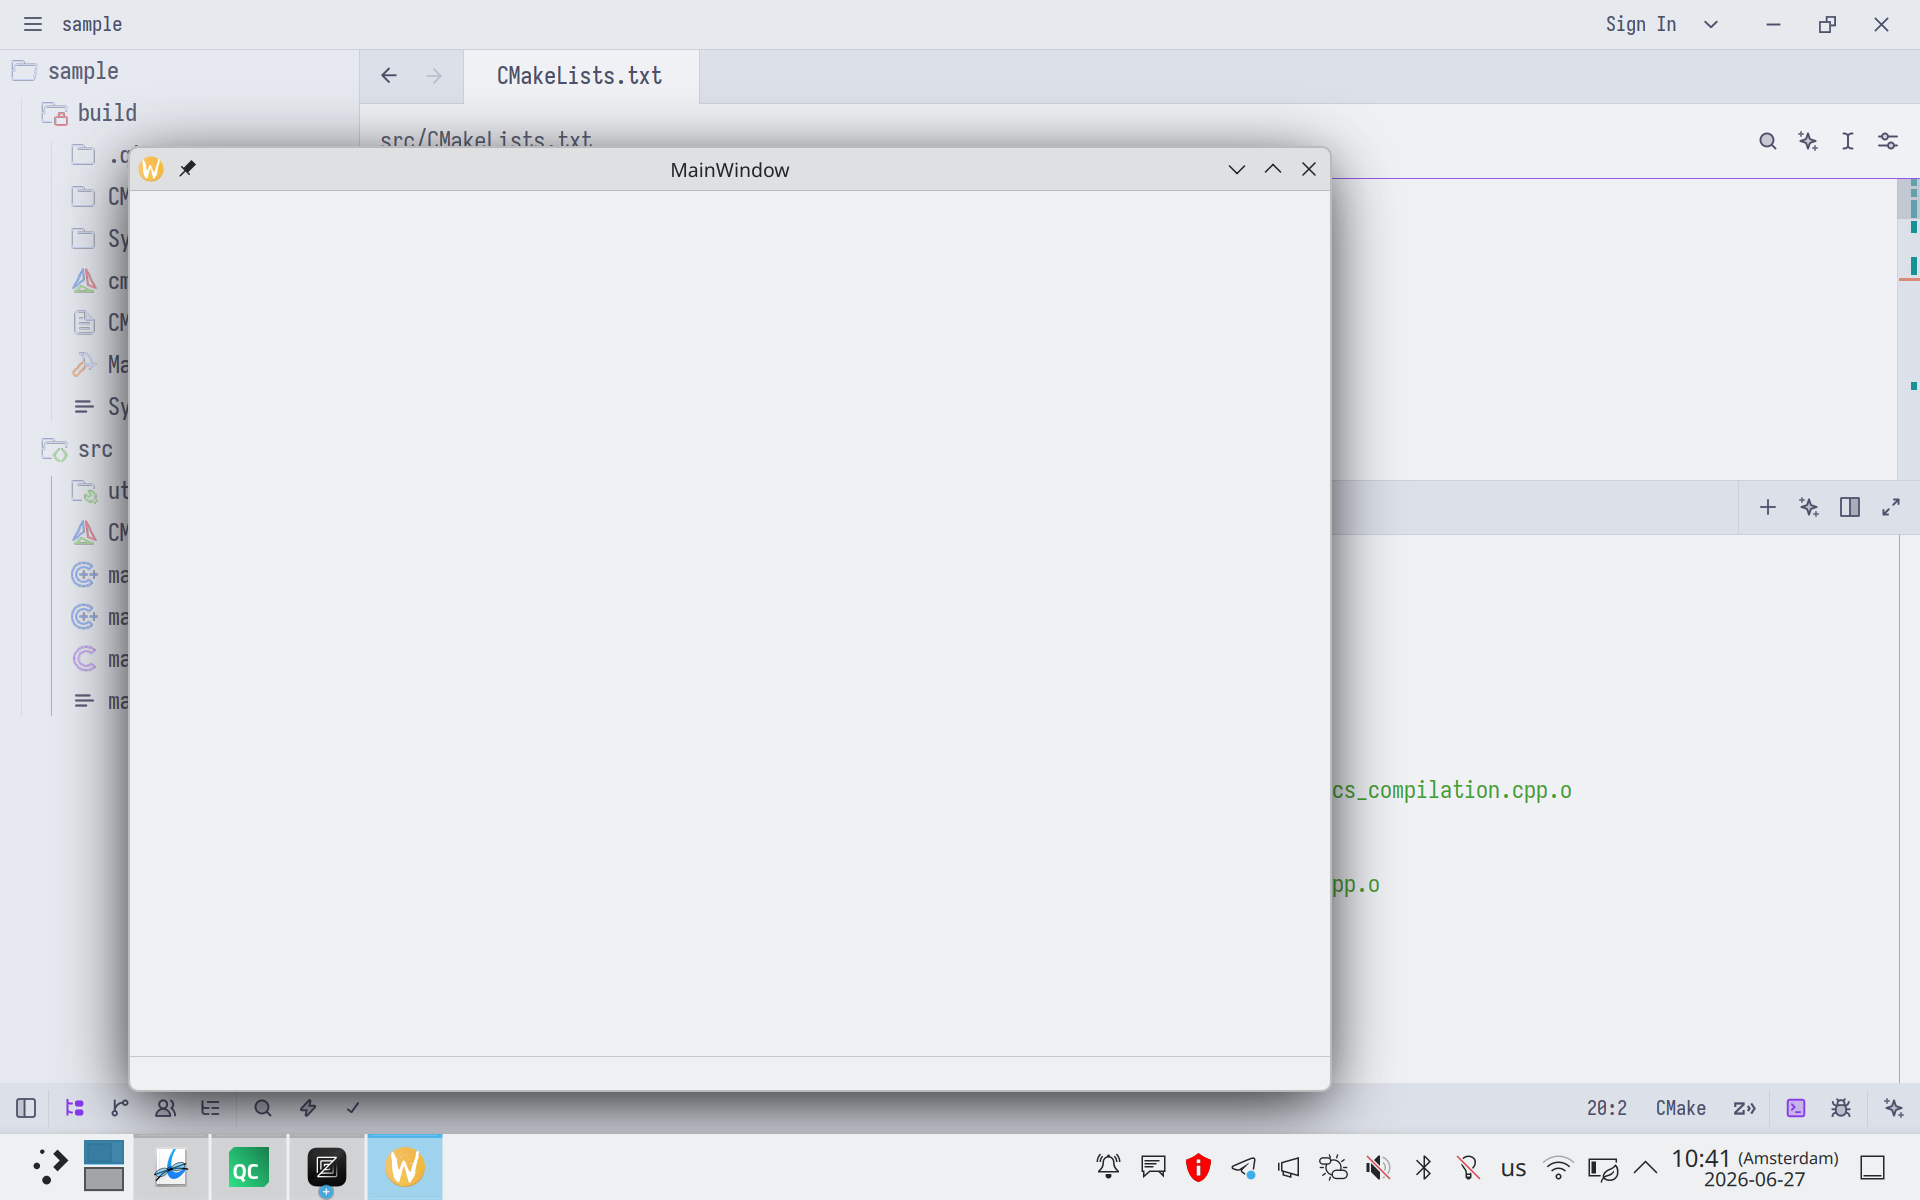Toggle the crossed-out light bulb tray icon

pyautogui.click(x=1468, y=1167)
